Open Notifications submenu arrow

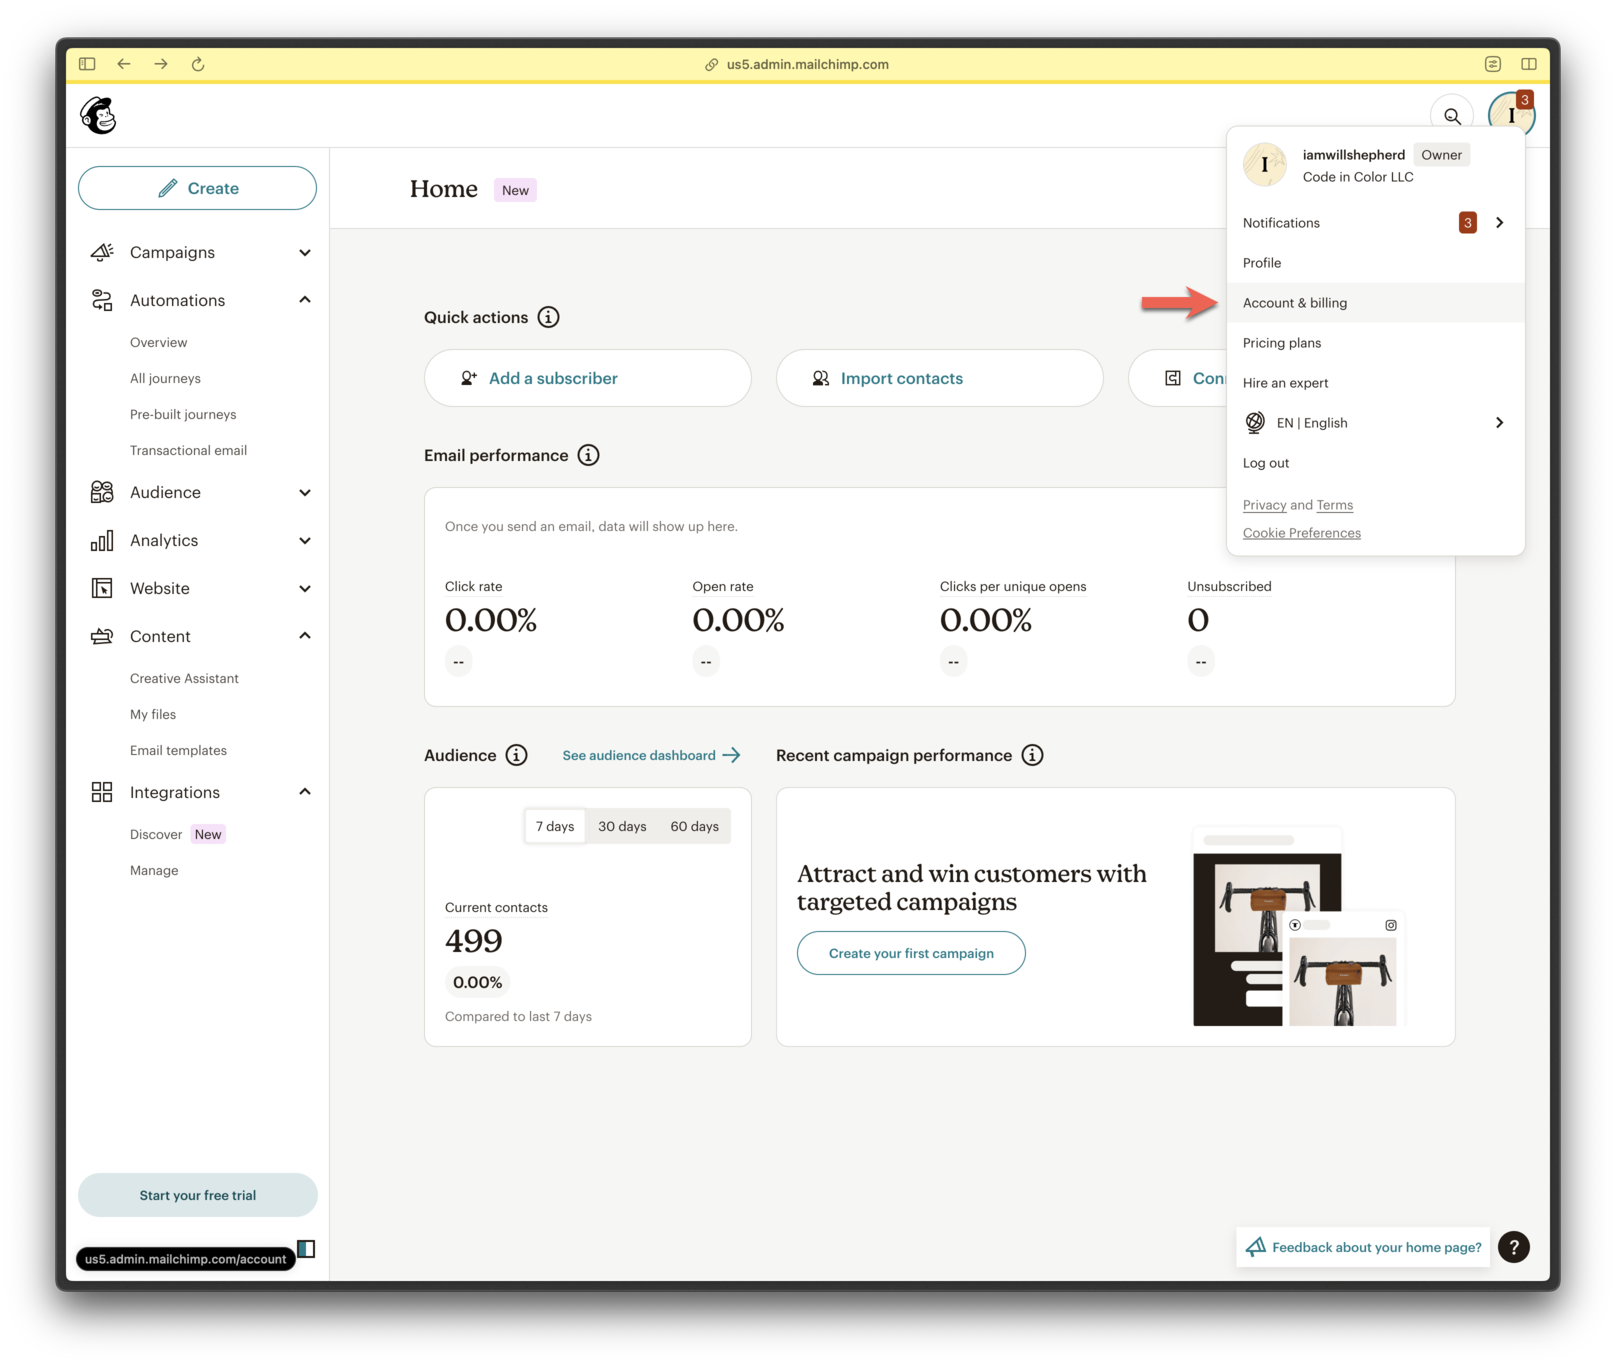(x=1499, y=222)
